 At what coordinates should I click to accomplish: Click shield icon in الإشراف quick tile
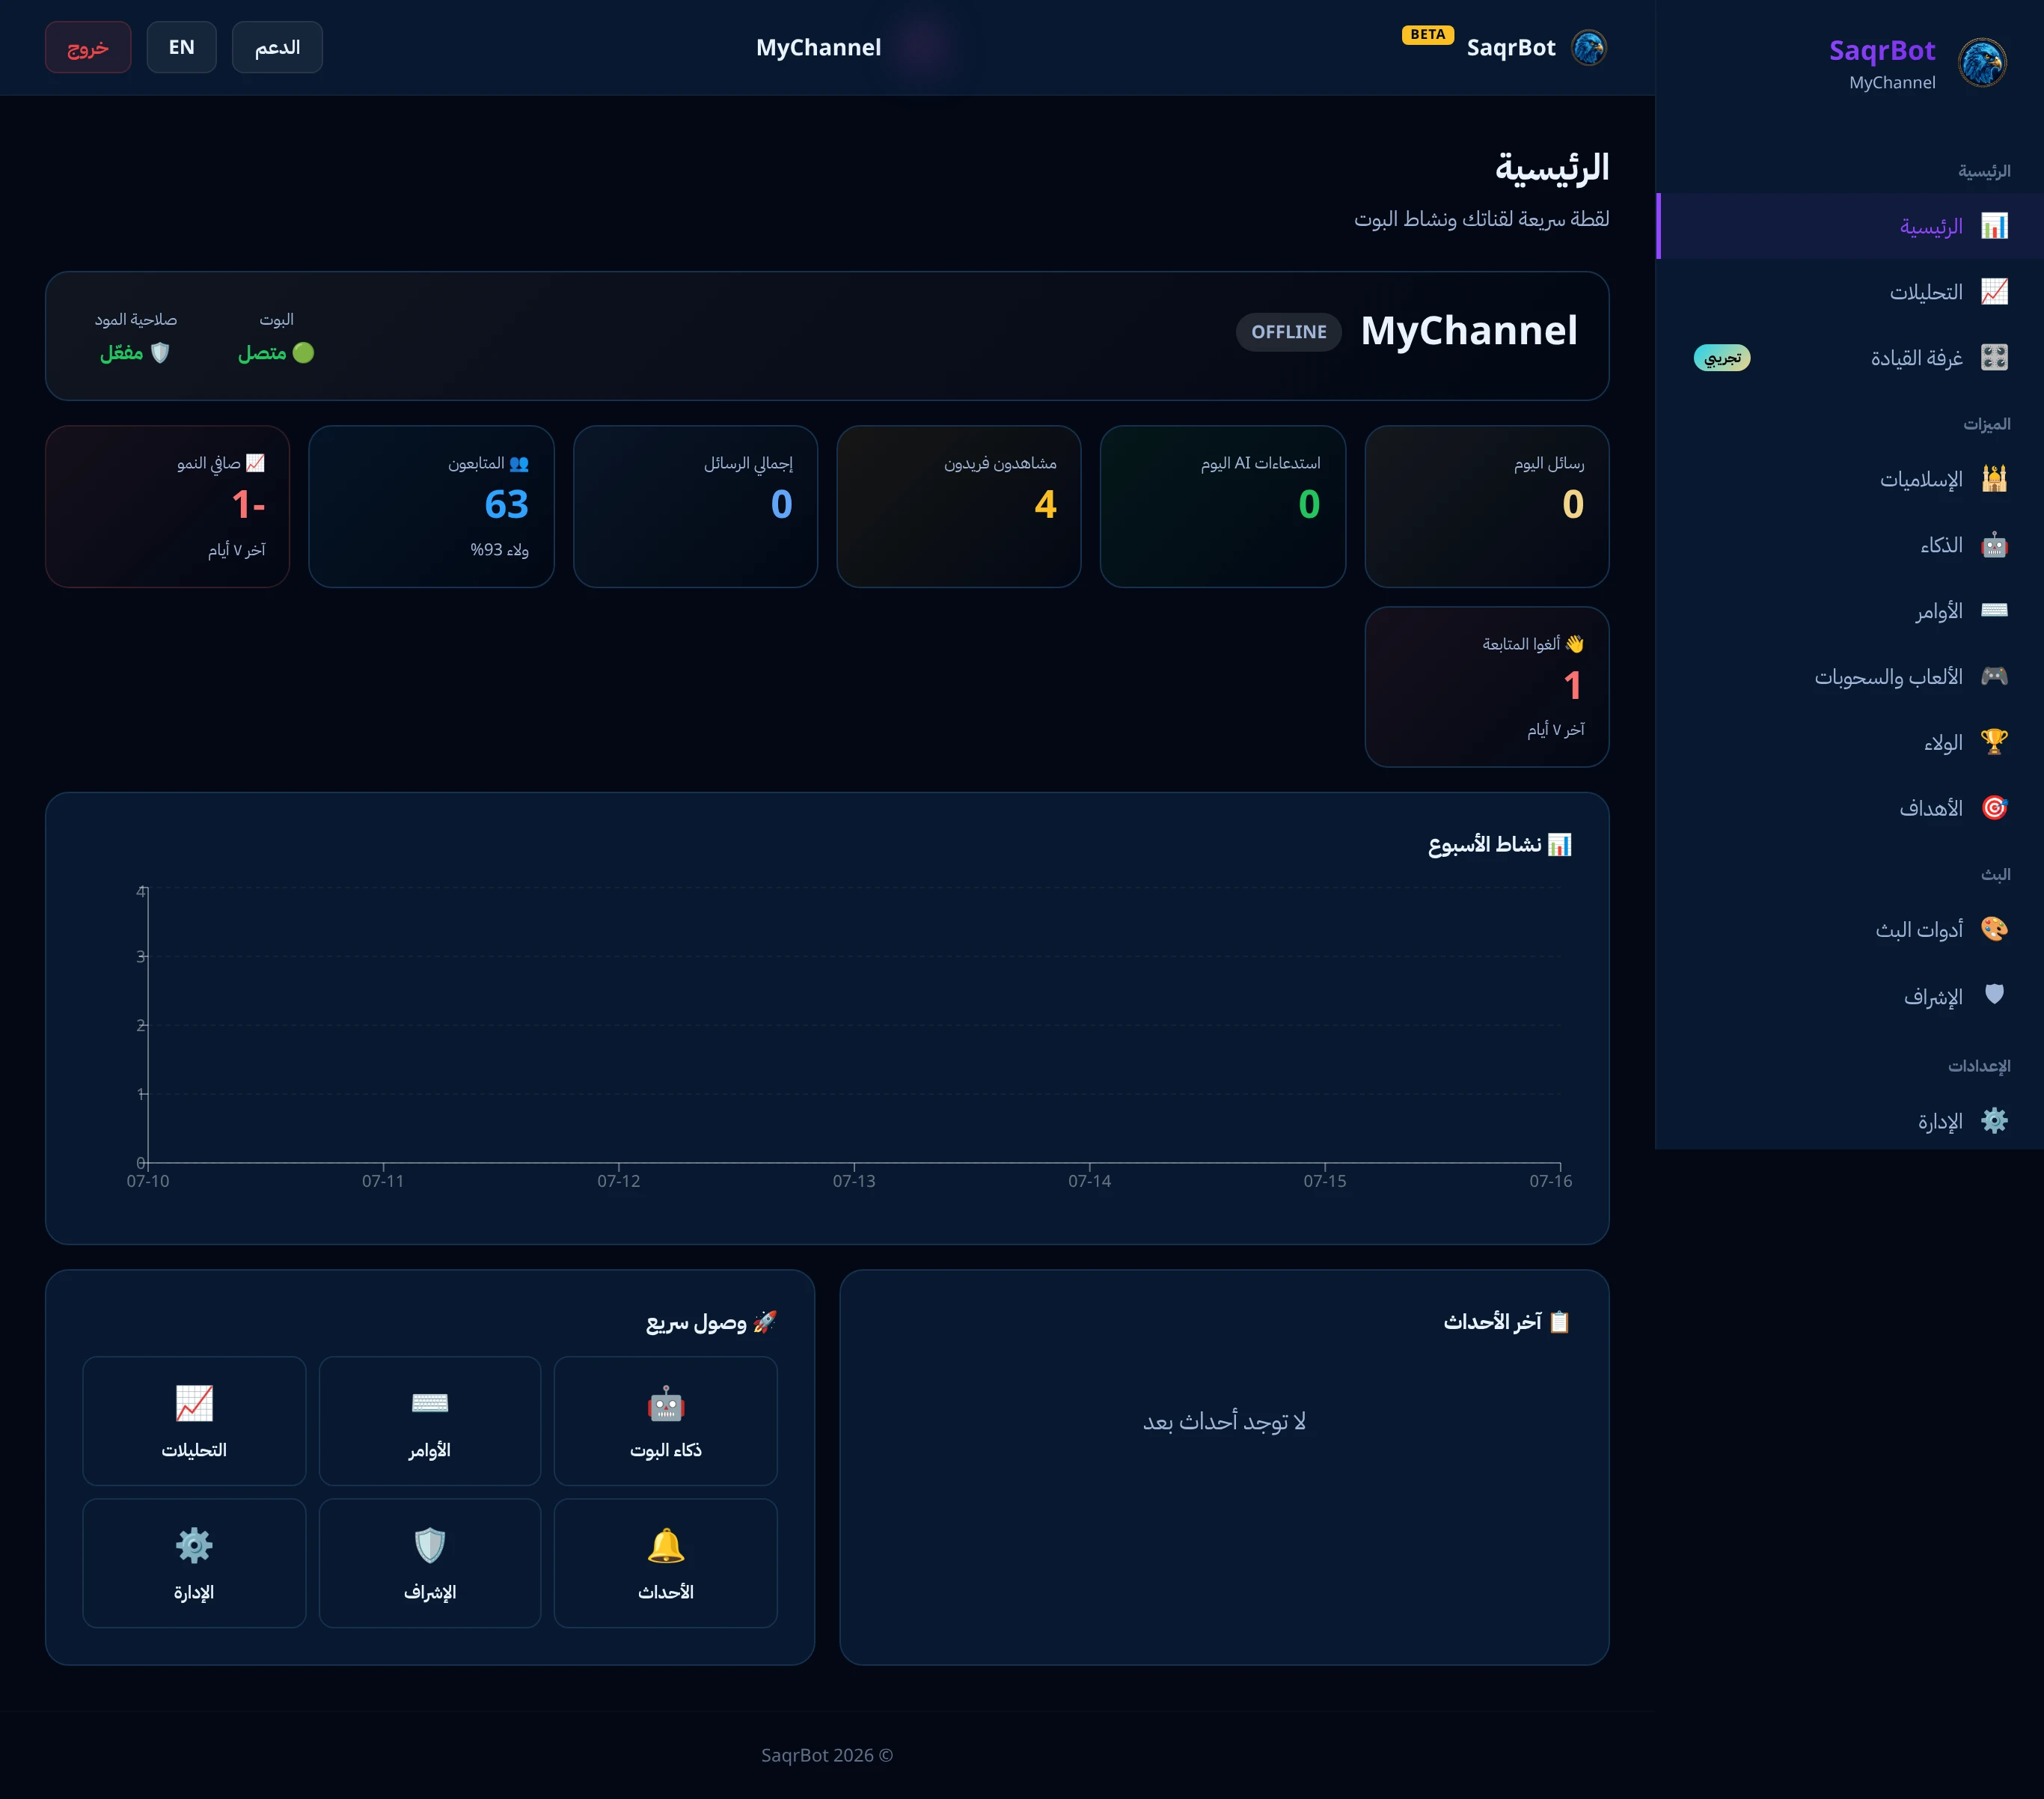430,1546
